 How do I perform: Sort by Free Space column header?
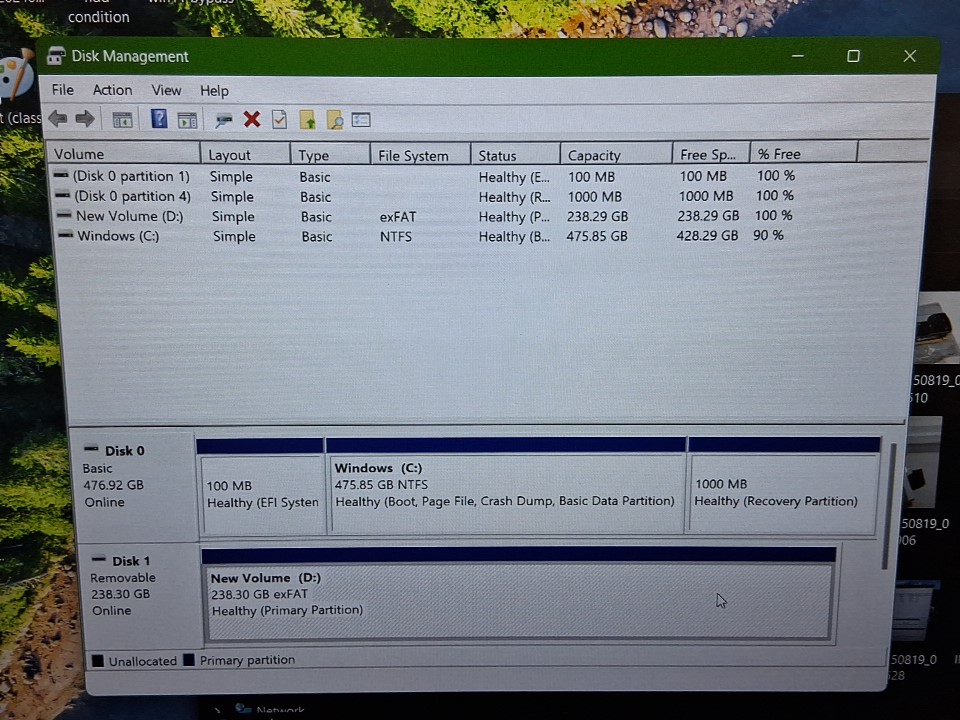(x=711, y=154)
